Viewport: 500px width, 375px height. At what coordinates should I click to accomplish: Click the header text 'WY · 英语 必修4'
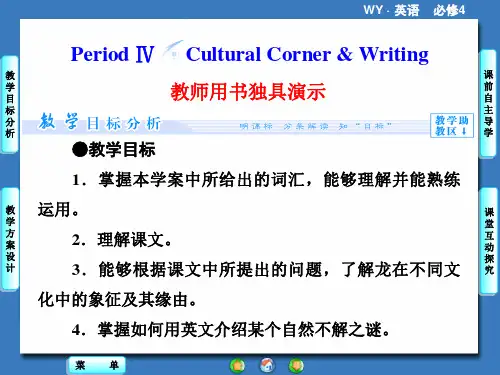coord(414,10)
